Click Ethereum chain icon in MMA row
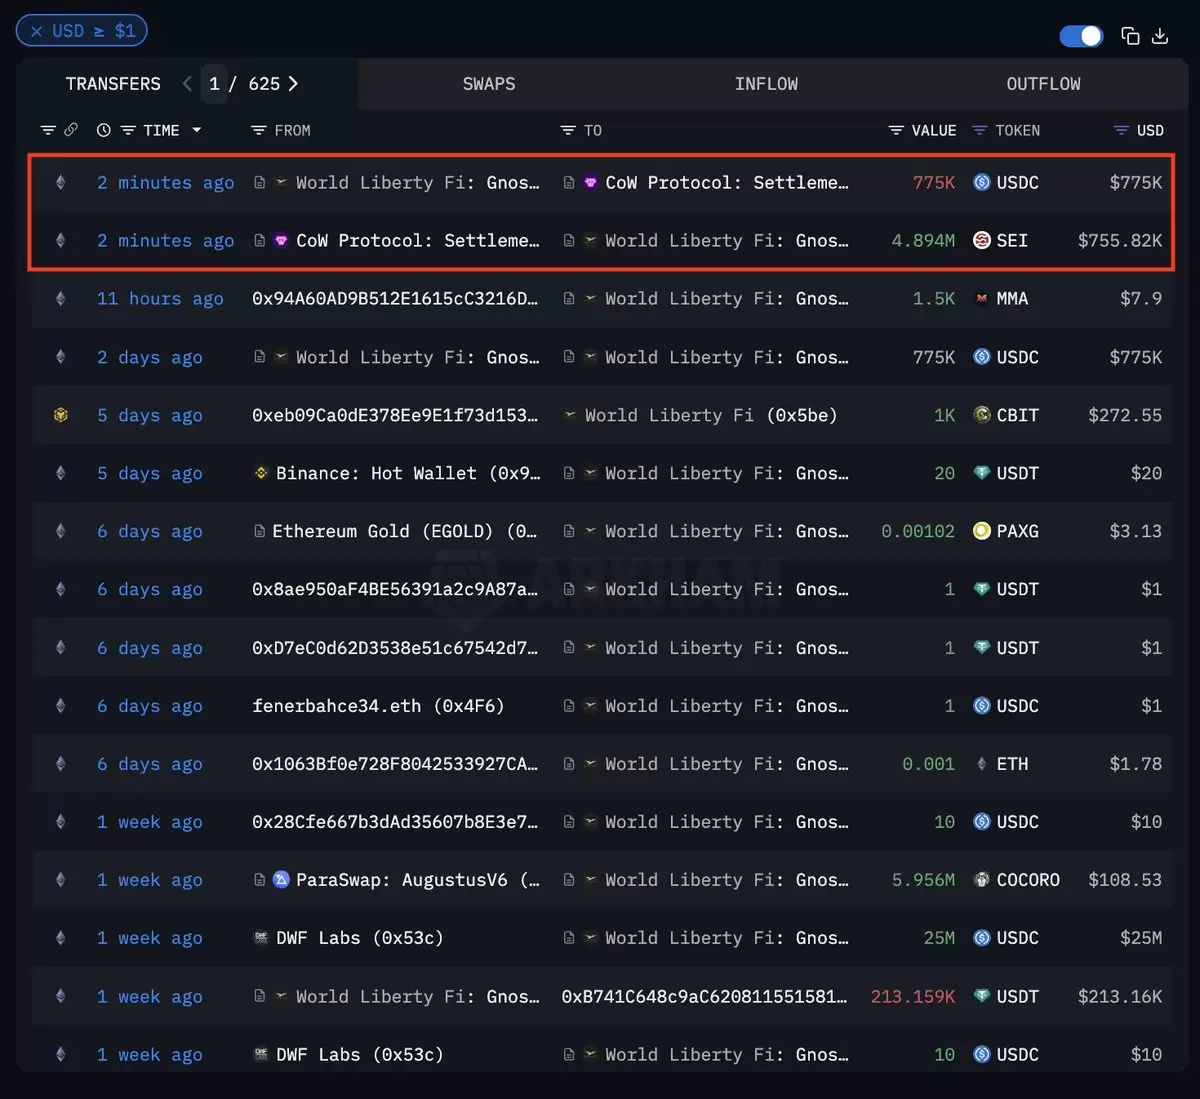This screenshot has width=1200, height=1099. pyautogui.click(x=61, y=299)
